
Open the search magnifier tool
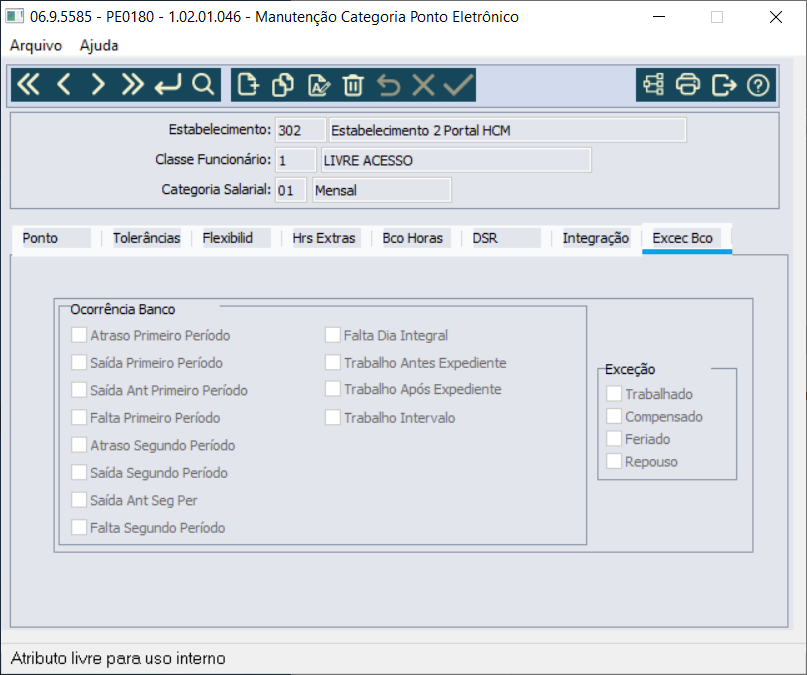pos(203,84)
